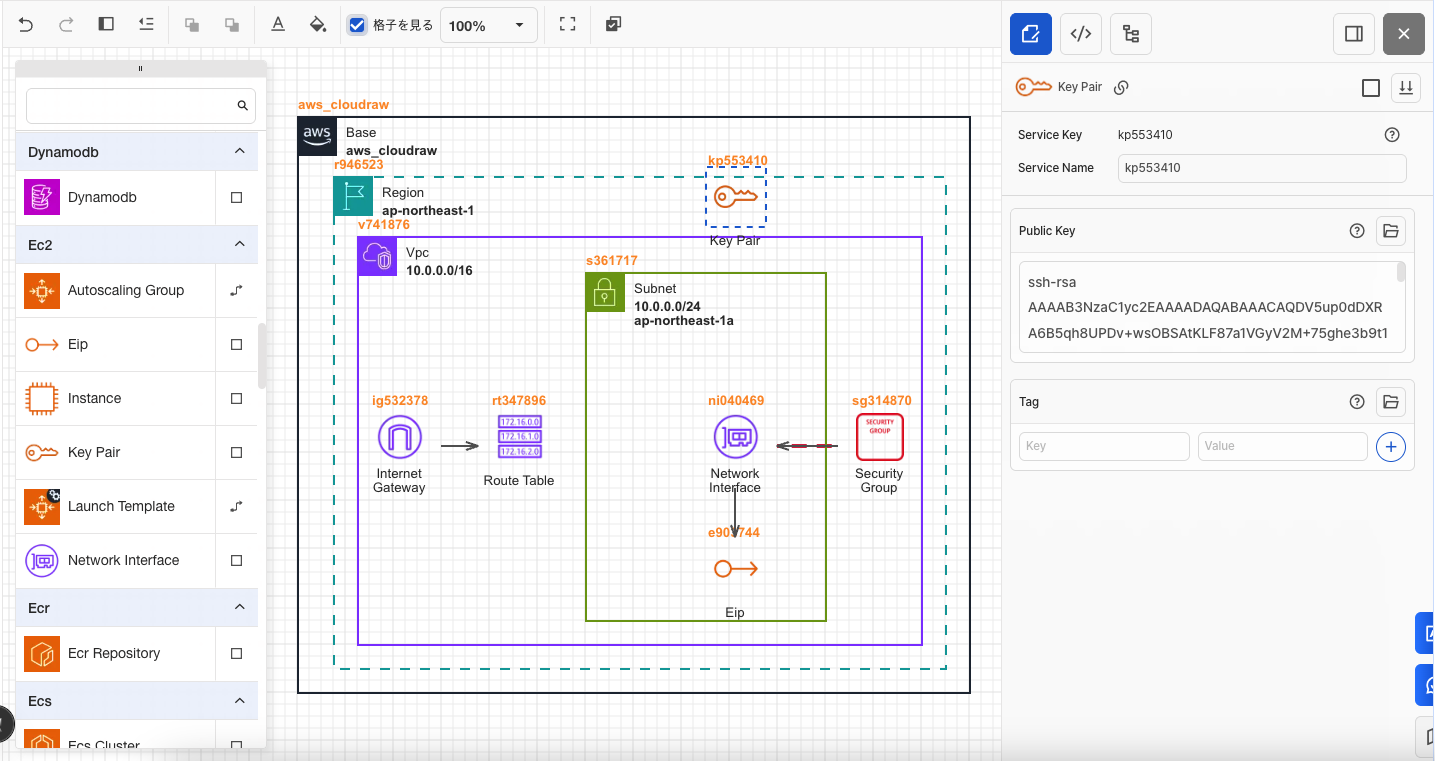The height and width of the screenshot is (761, 1435).
Task: Select Launch Template component in palette
Action: pos(116,507)
